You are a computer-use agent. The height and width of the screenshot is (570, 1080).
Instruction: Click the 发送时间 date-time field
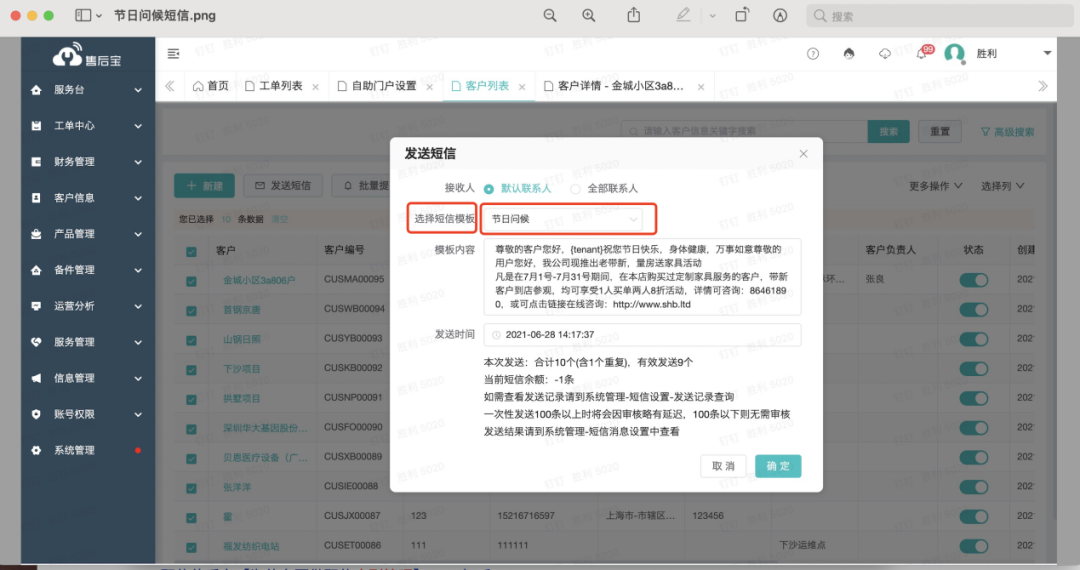pos(641,335)
